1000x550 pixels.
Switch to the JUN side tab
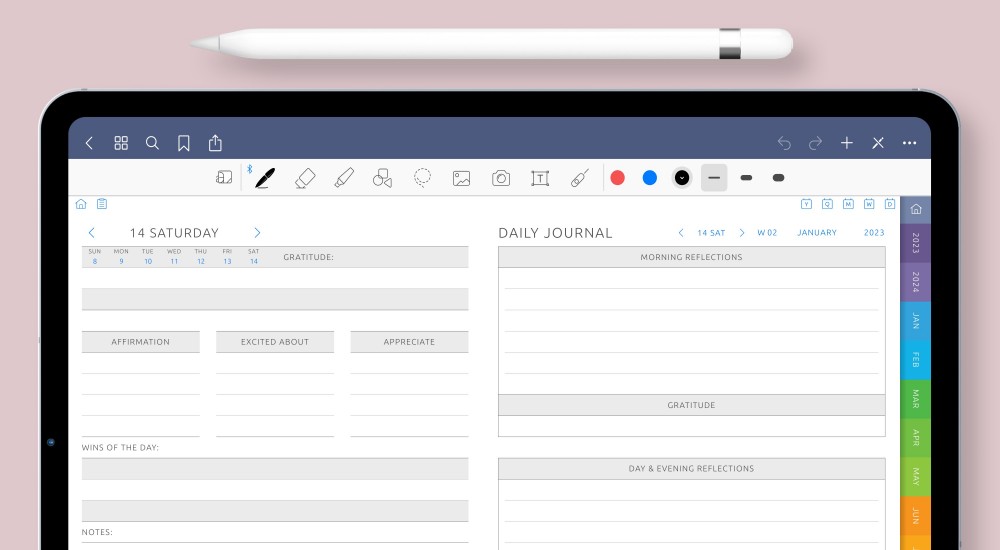(x=916, y=516)
